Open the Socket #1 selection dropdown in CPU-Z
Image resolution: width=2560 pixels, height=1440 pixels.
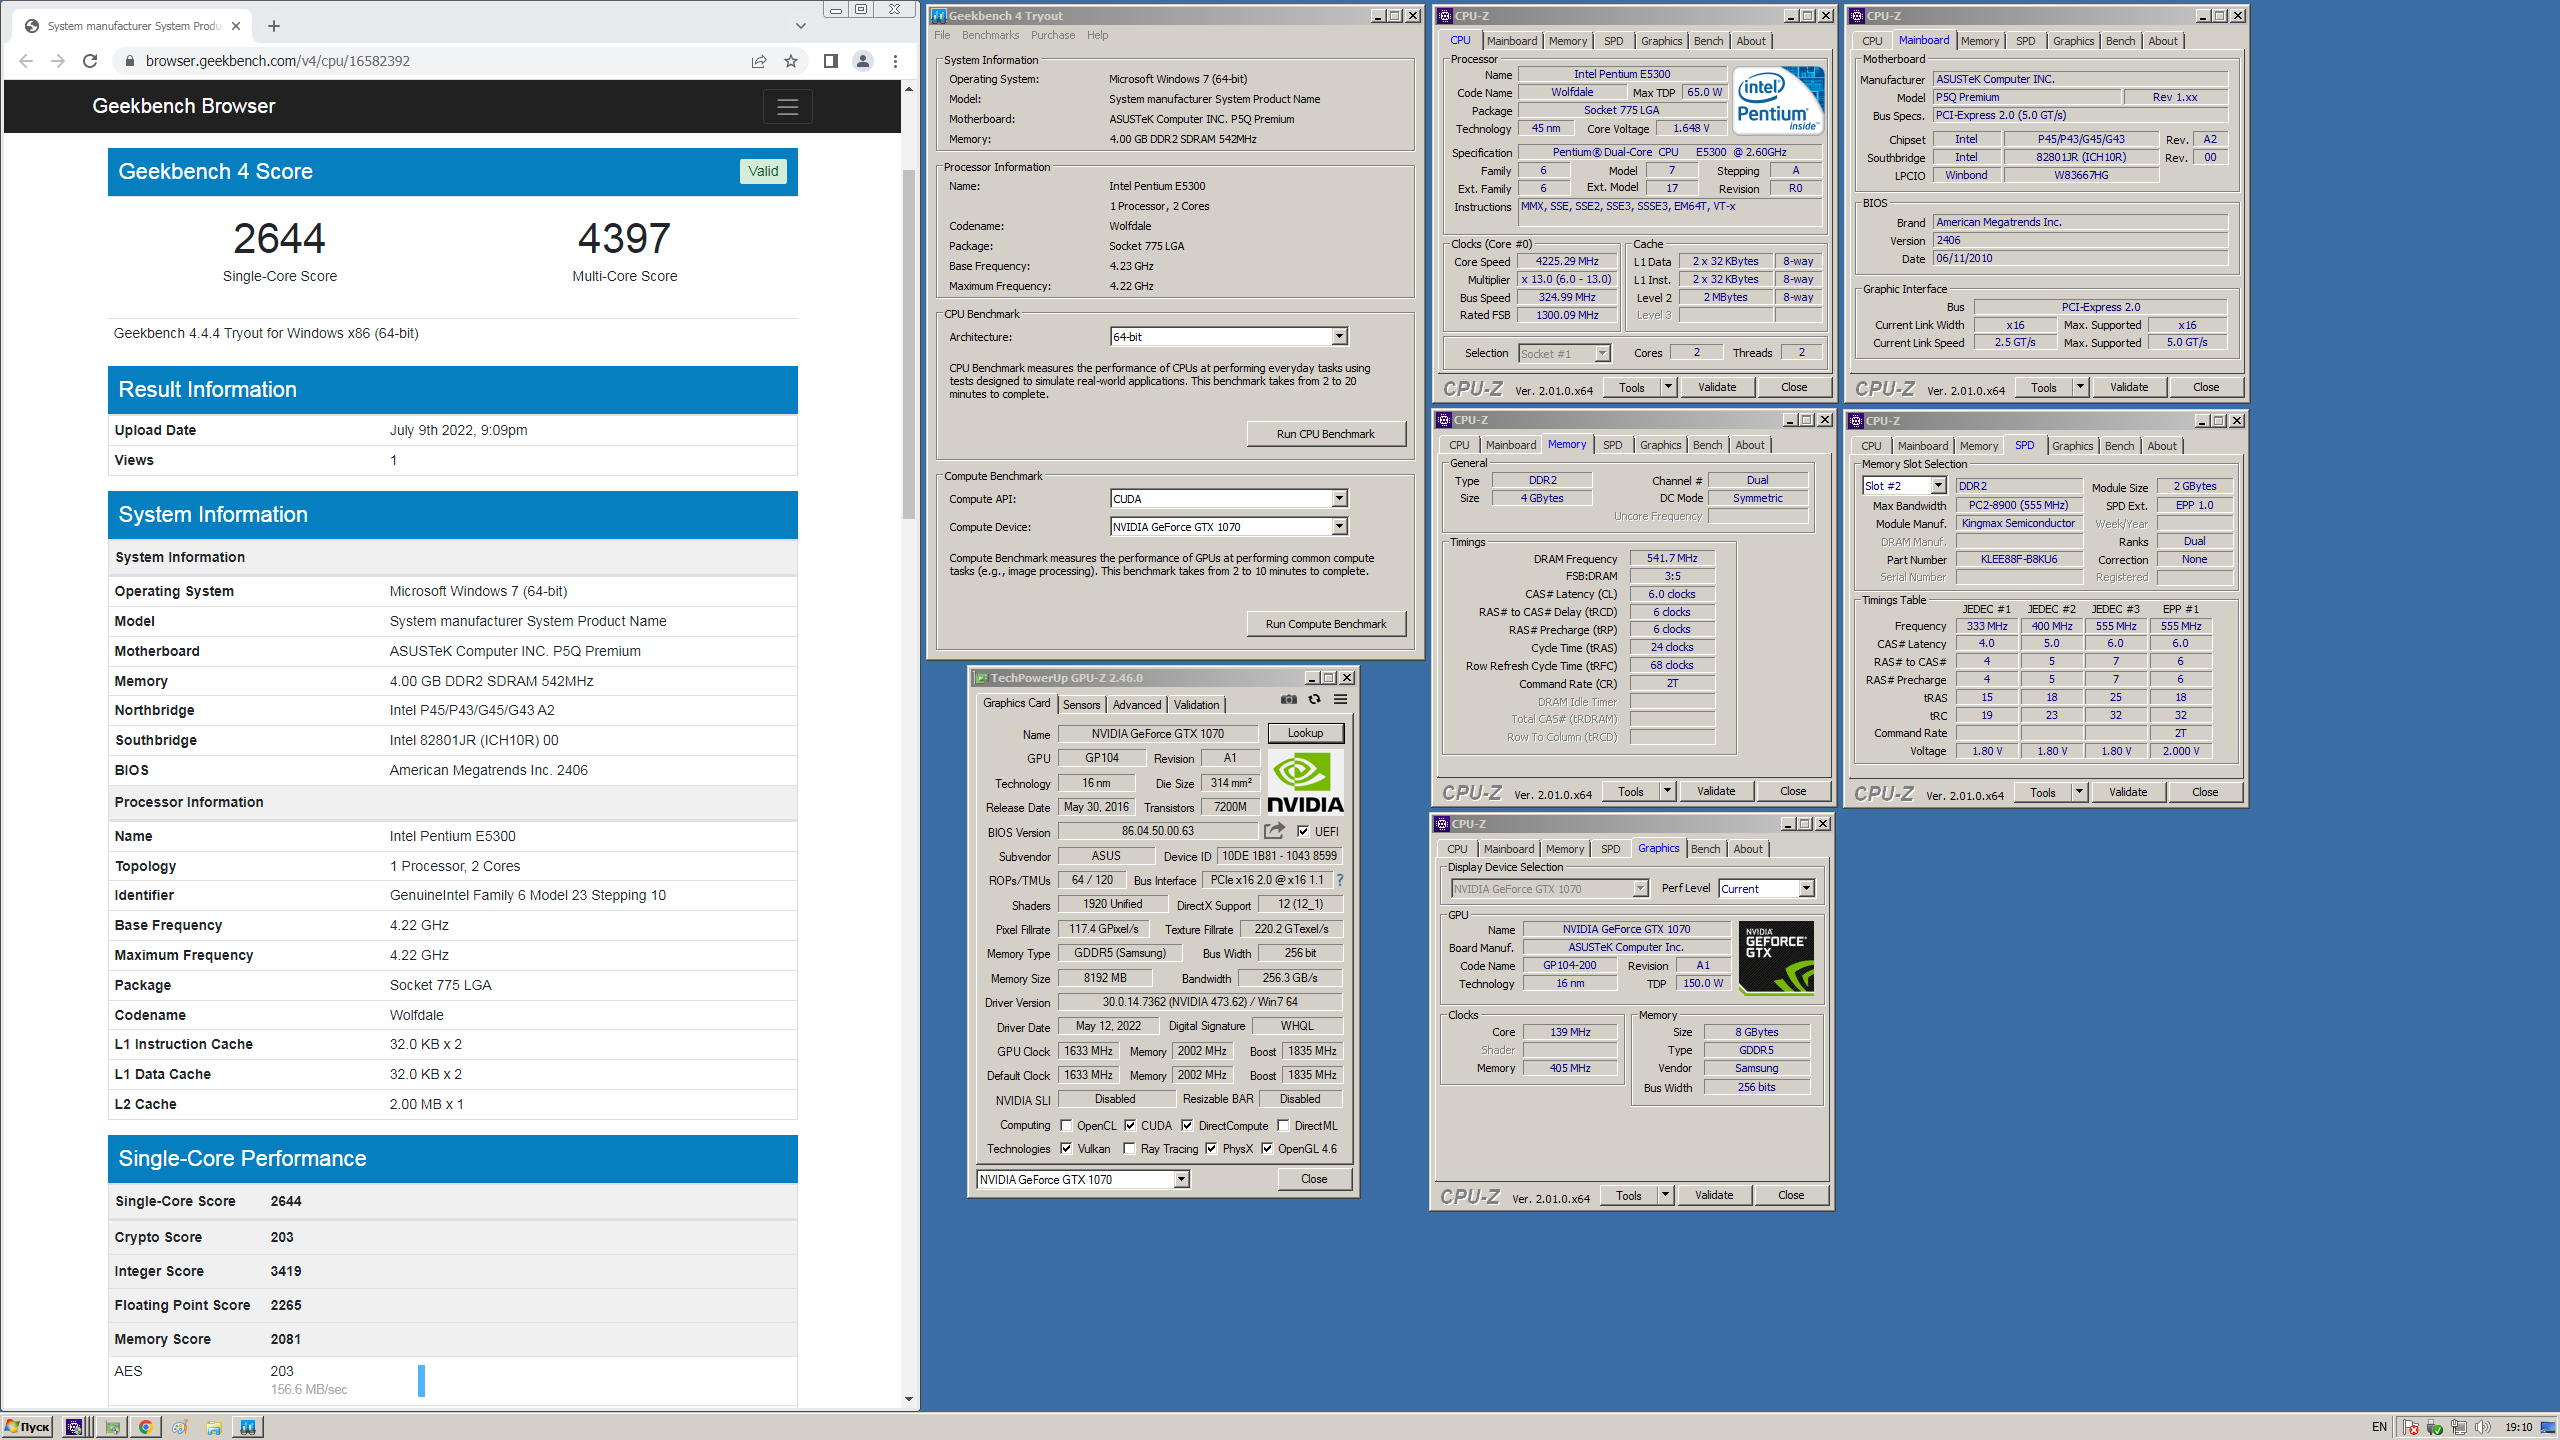pos(1564,353)
